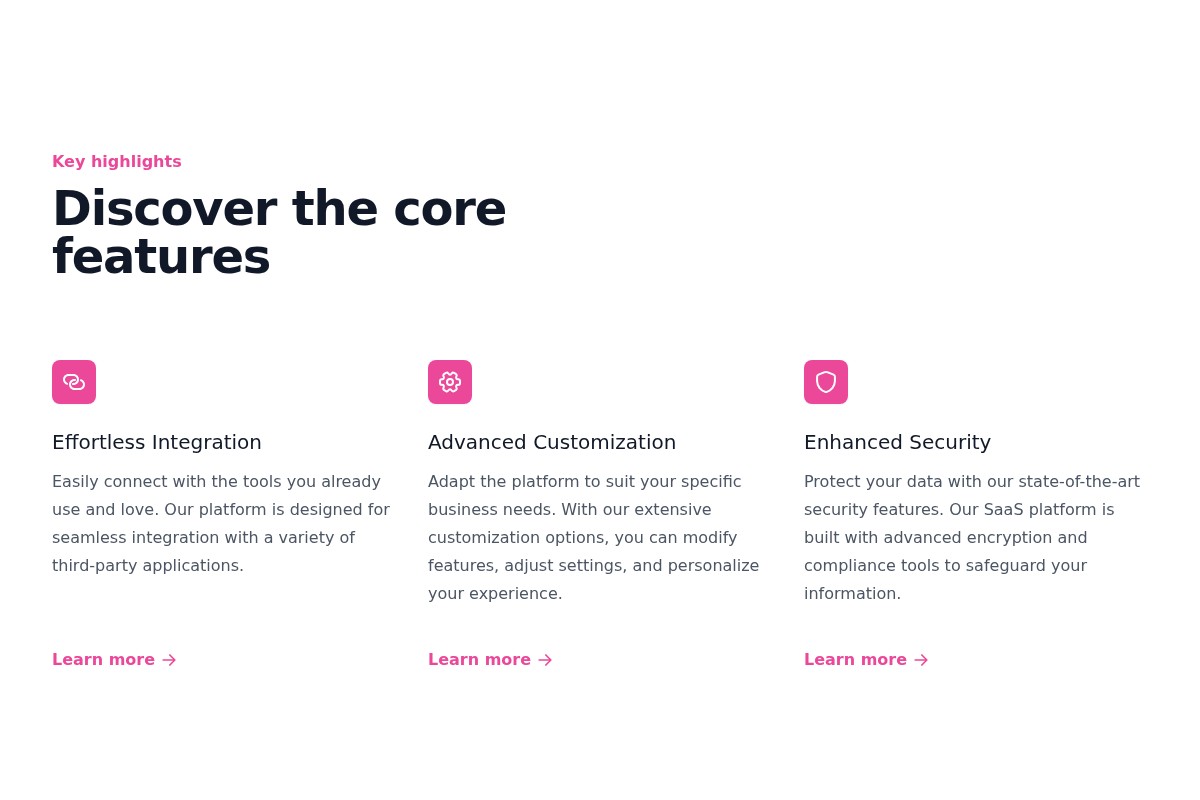Click the Effortless Integration description text
This screenshot has height=800, width=1200.
coord(221,523)
